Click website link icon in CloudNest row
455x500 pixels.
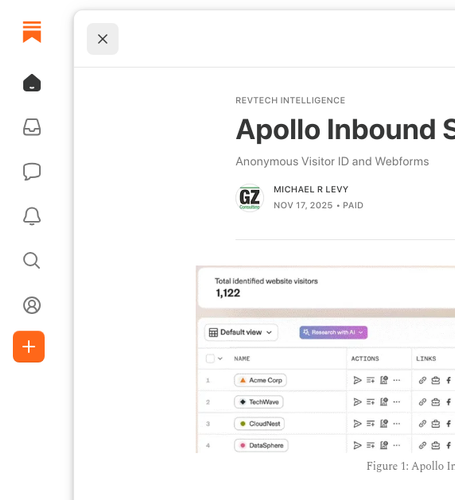422,424
